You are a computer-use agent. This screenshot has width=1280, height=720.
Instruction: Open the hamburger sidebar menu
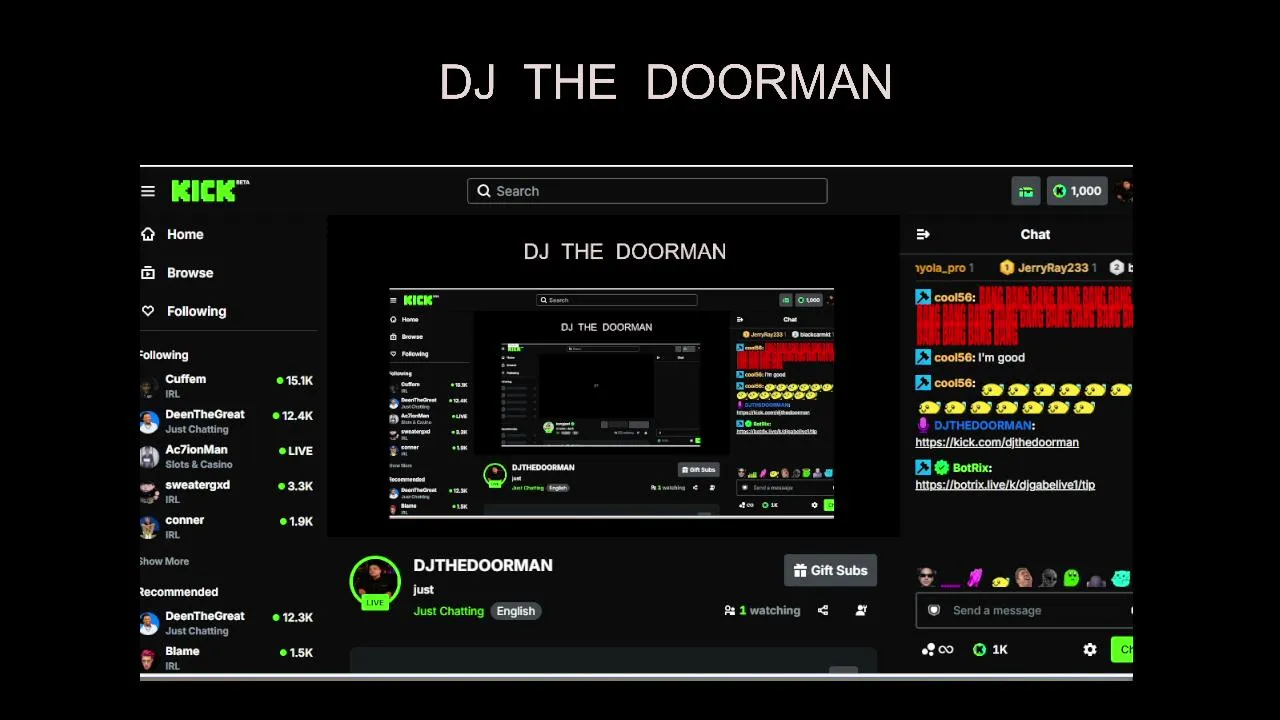pos(148,191)
